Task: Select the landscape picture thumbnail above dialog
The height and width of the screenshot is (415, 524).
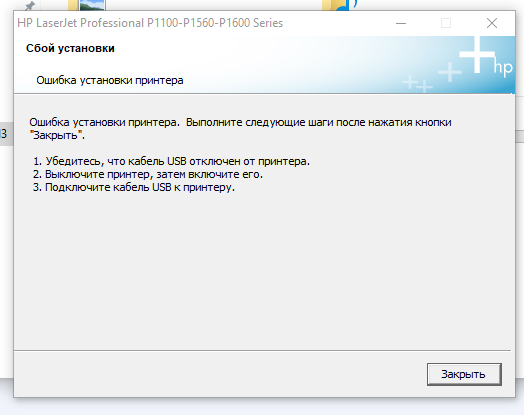Action: 92,5
